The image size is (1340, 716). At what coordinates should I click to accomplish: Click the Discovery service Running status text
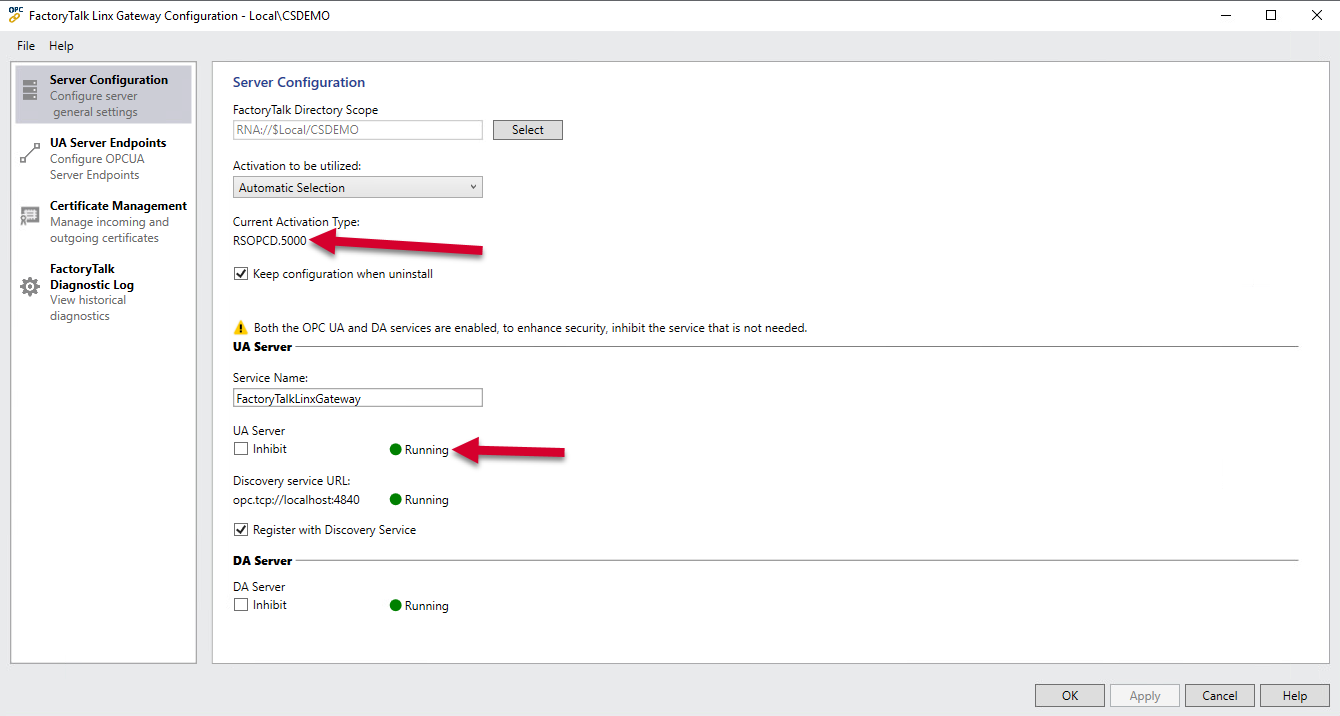coord(427,500)
